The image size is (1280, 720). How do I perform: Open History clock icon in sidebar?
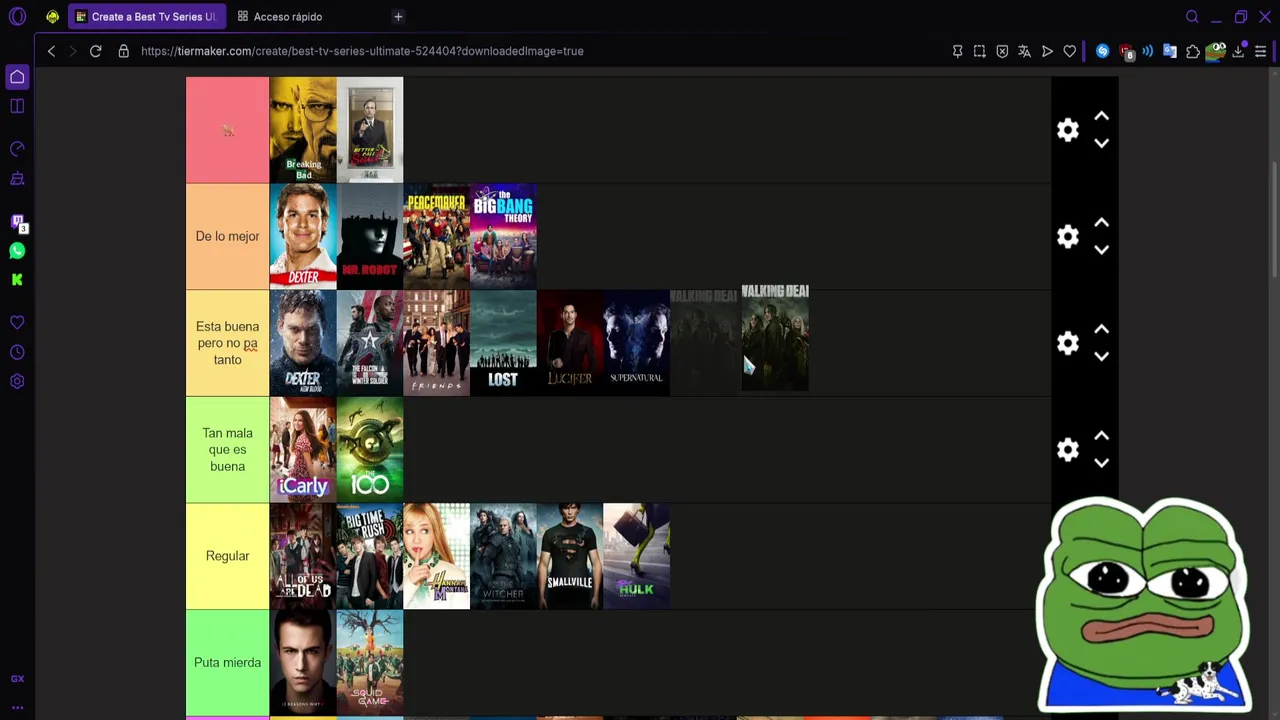[17, 352]
